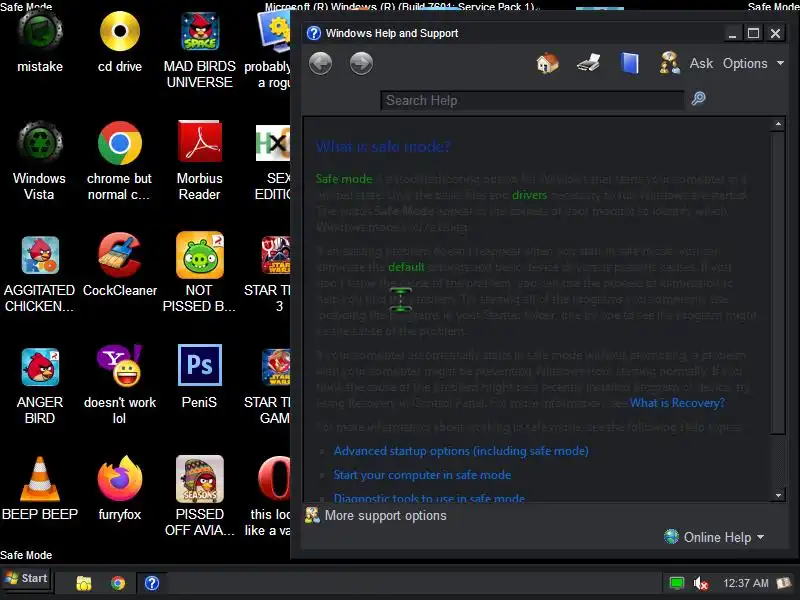The image size is (800, 600).
Task: Click the green 'drivers' glossary term
Action: [529, 195]
